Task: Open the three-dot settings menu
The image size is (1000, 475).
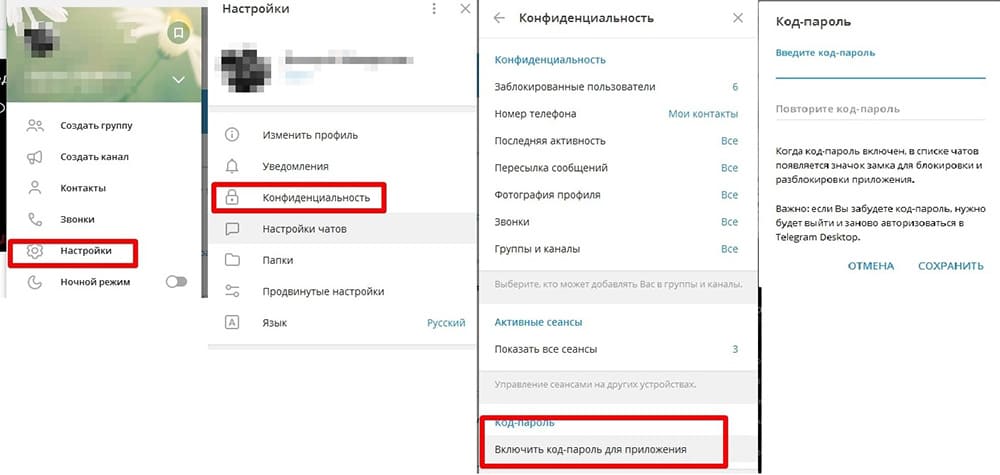Action: coord(434,9)
